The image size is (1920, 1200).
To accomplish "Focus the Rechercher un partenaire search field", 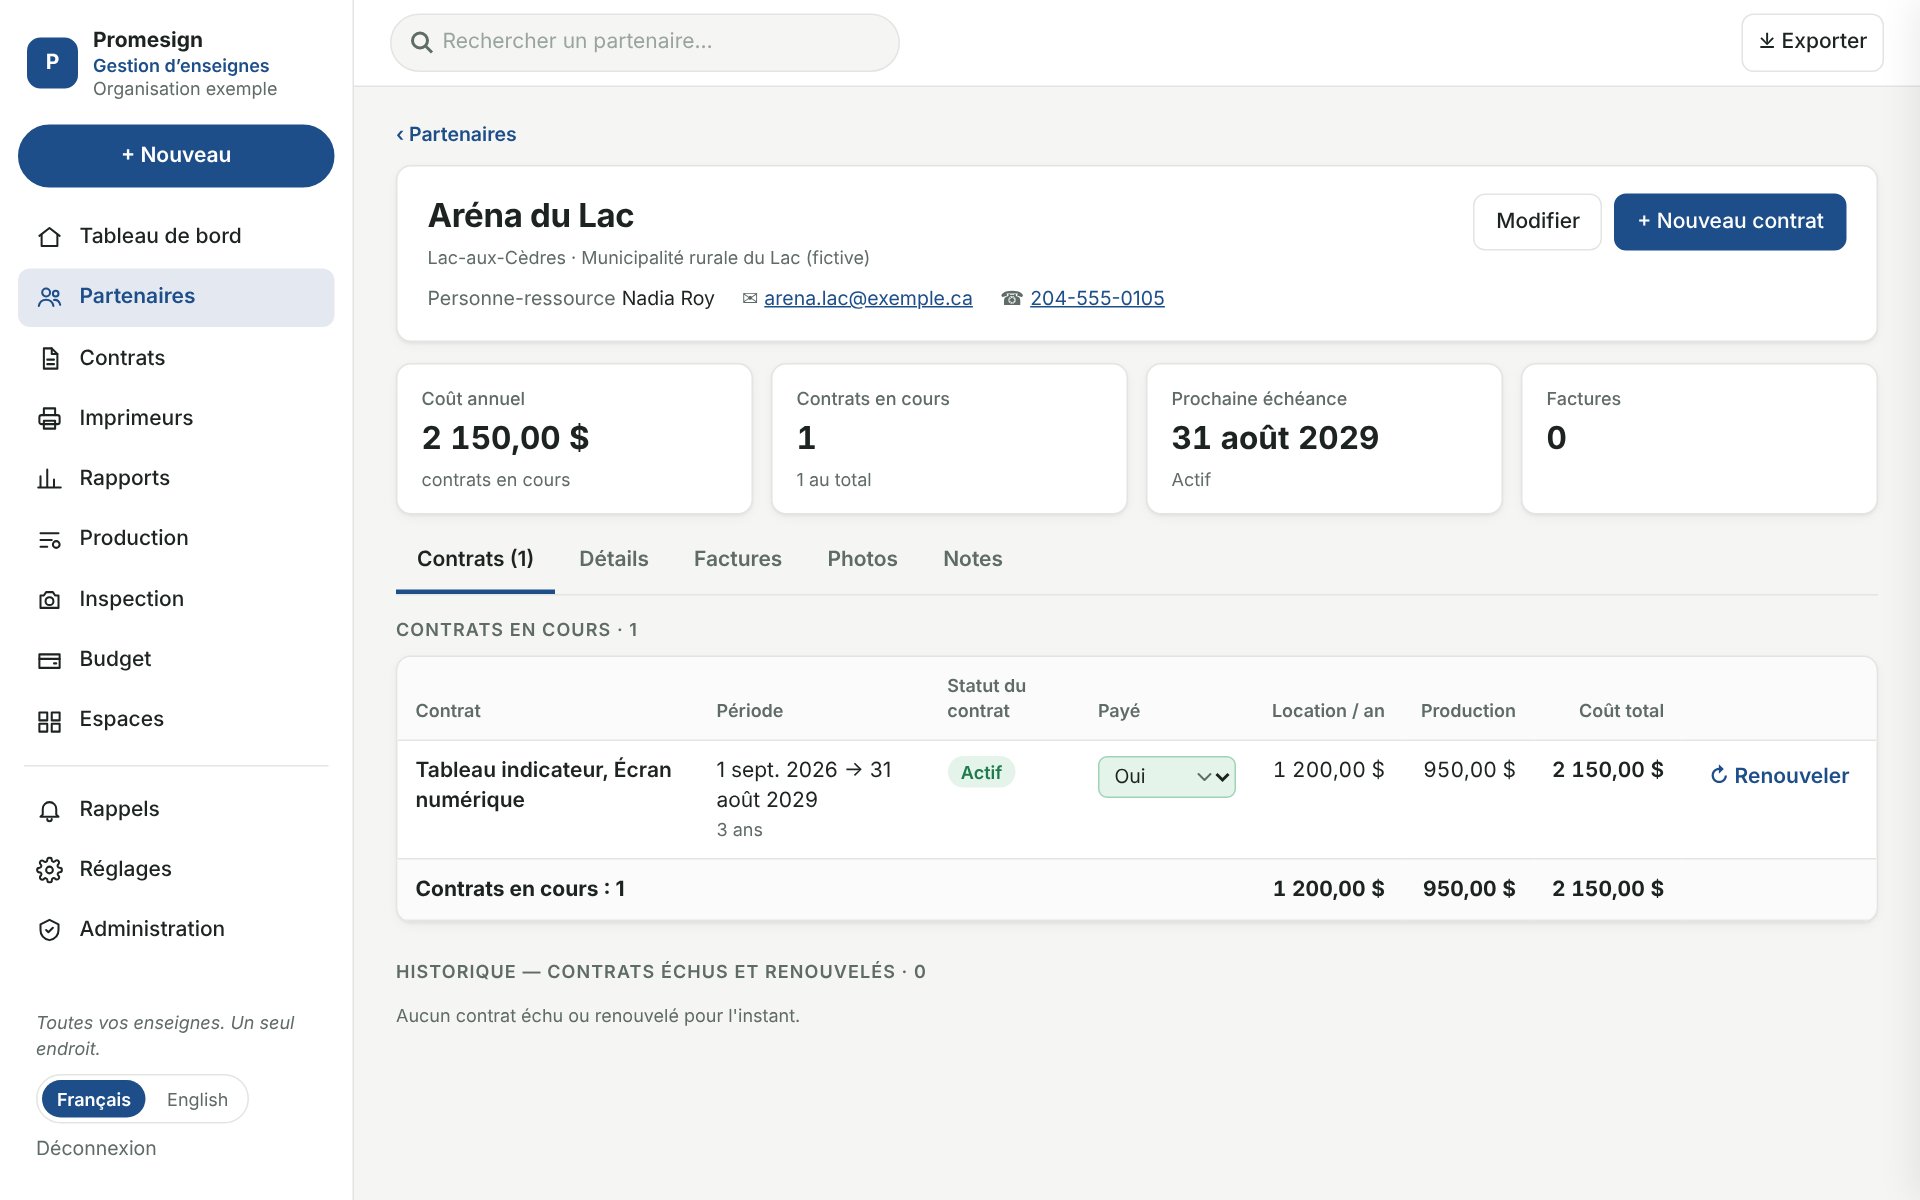I will pyautogui.click(x=644, y=42).
